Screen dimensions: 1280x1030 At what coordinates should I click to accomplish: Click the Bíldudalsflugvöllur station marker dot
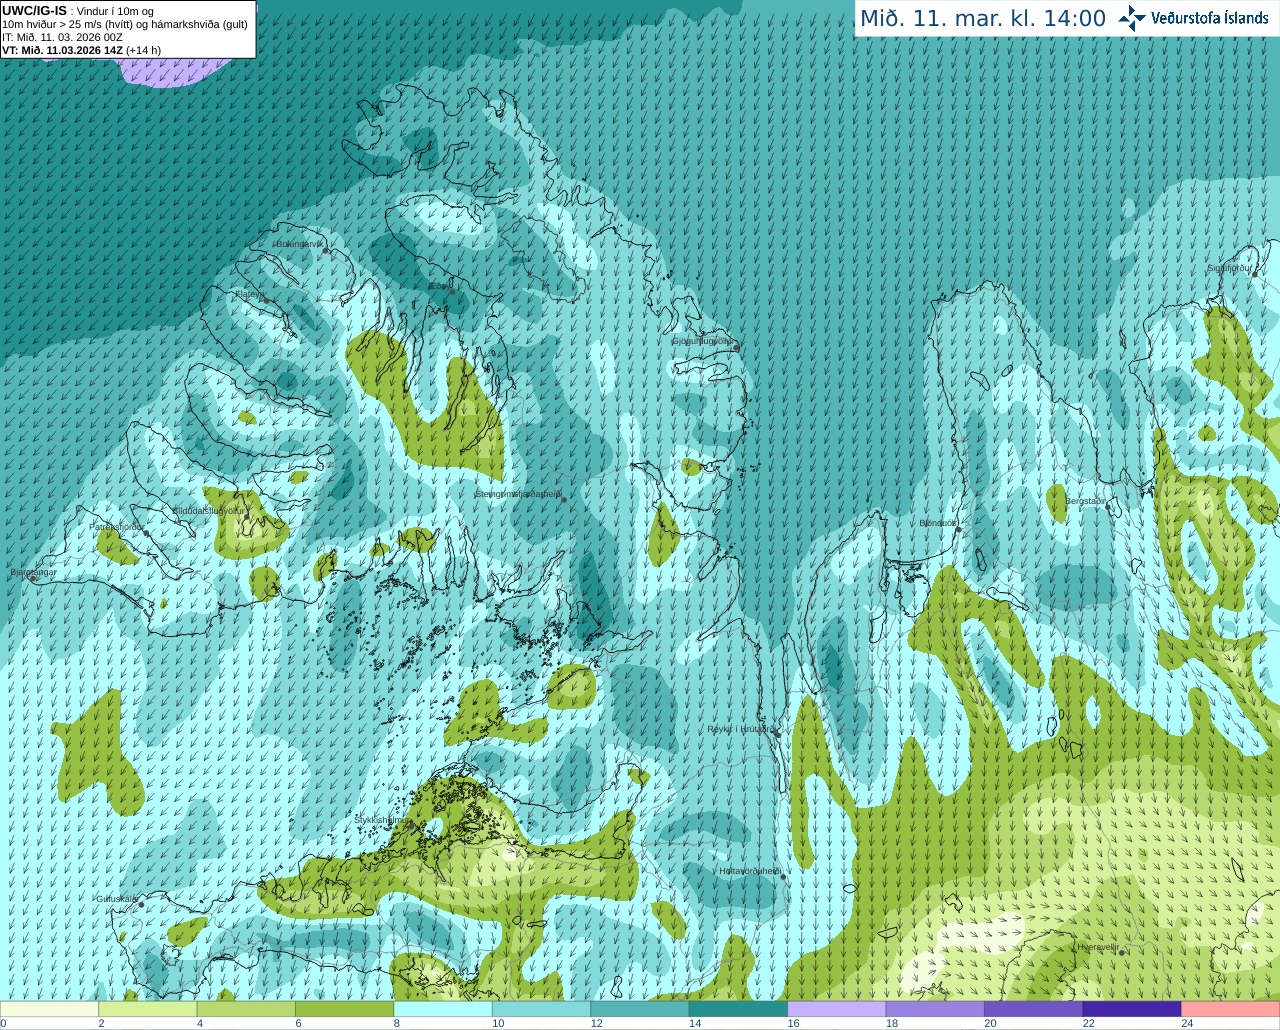(245, 516)
